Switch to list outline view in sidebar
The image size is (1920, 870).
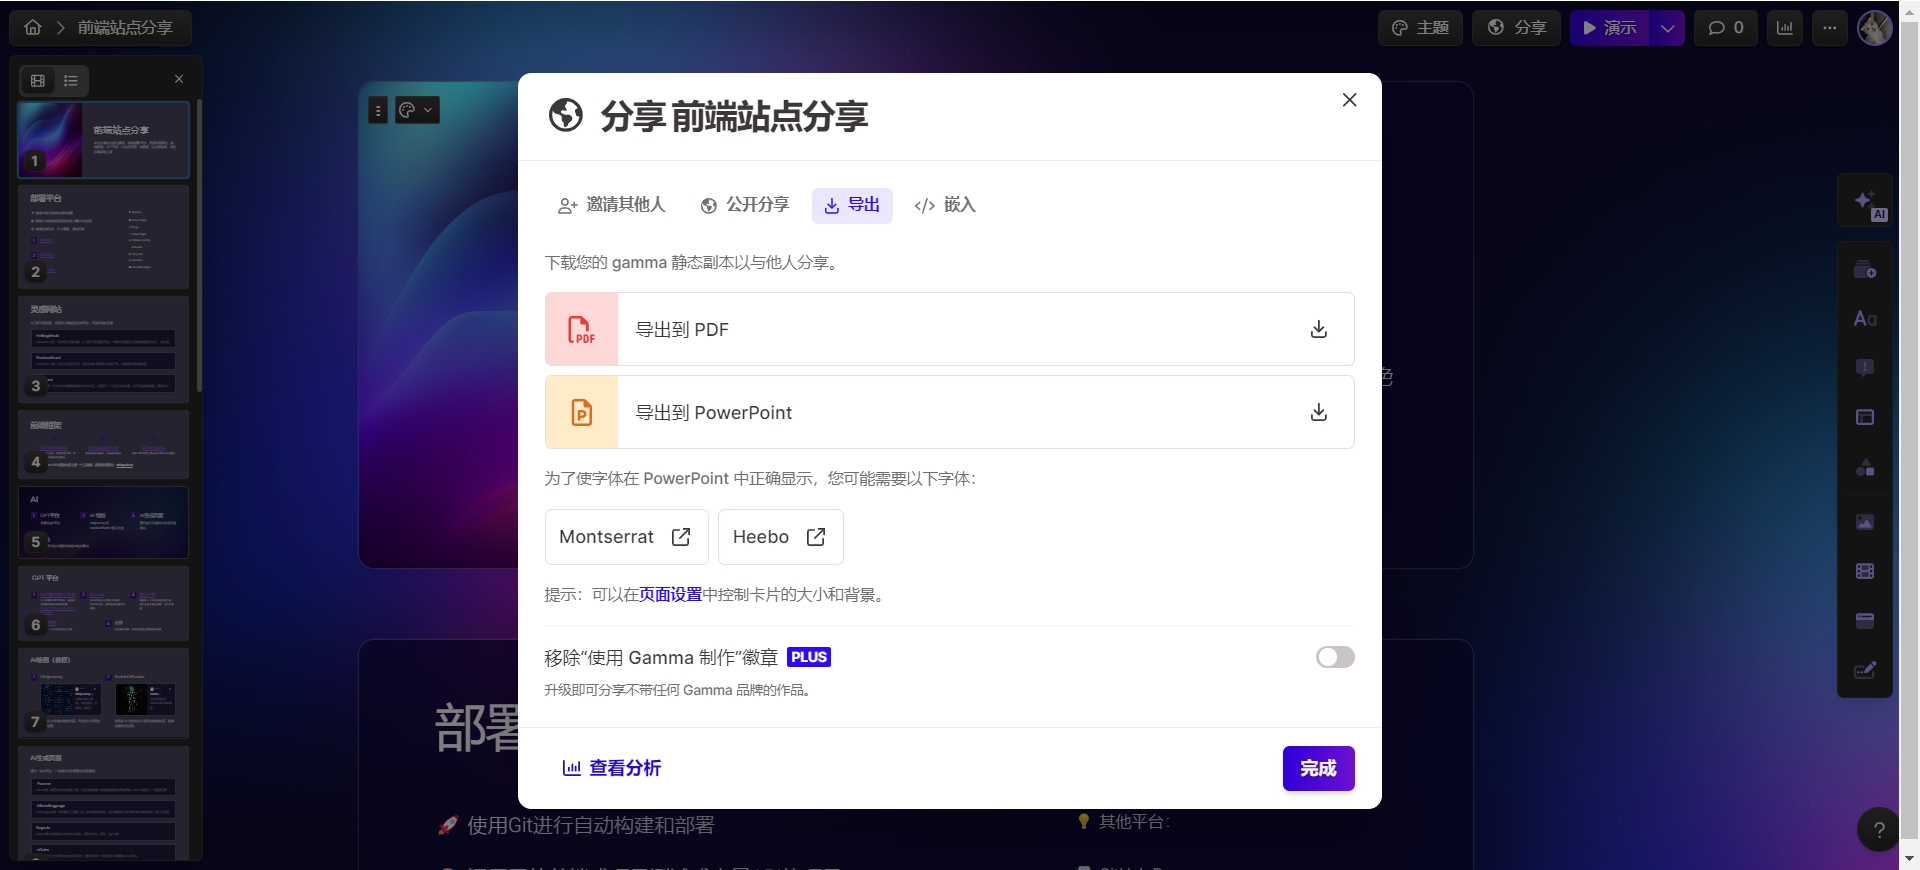71,80
